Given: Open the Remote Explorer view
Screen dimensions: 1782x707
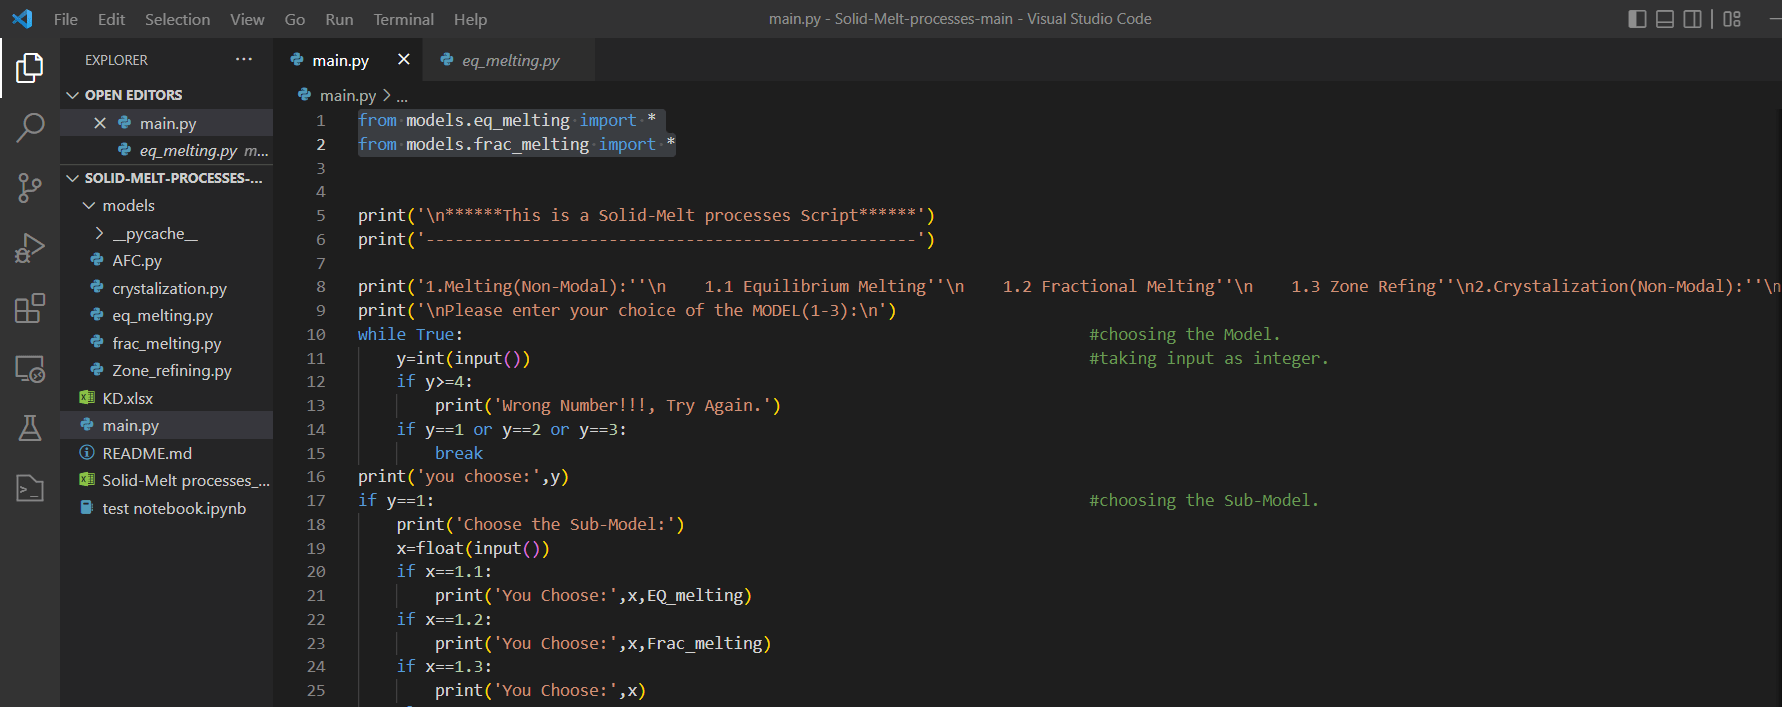Looking at the screenshot, I should (x=30, y=368).
